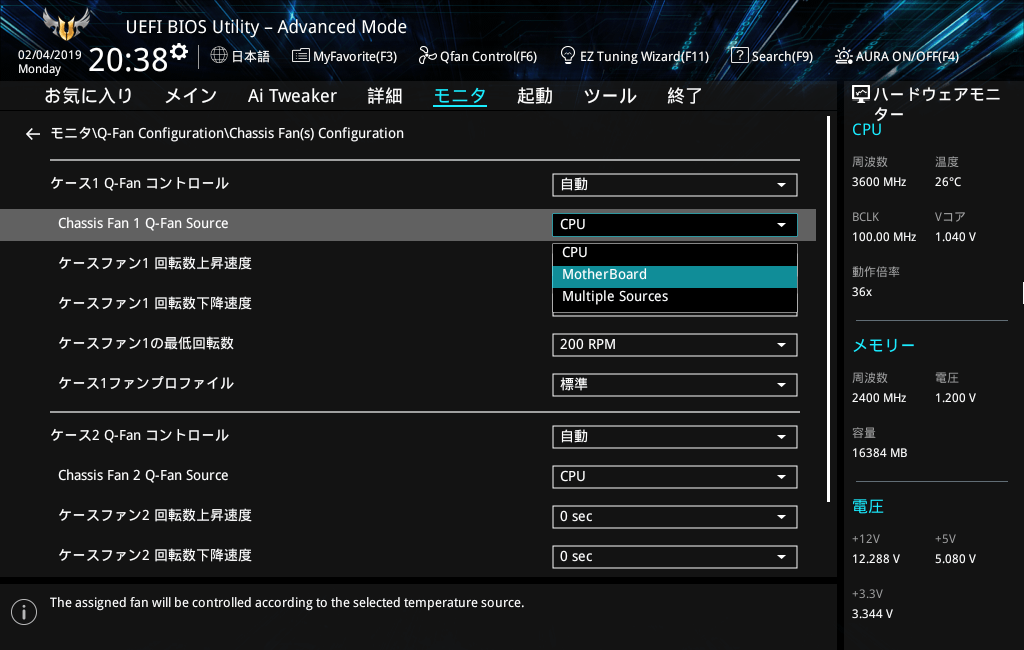Click the hardware monitor display icon
This screenshot has width=1024, height=650.
point(861,95)
